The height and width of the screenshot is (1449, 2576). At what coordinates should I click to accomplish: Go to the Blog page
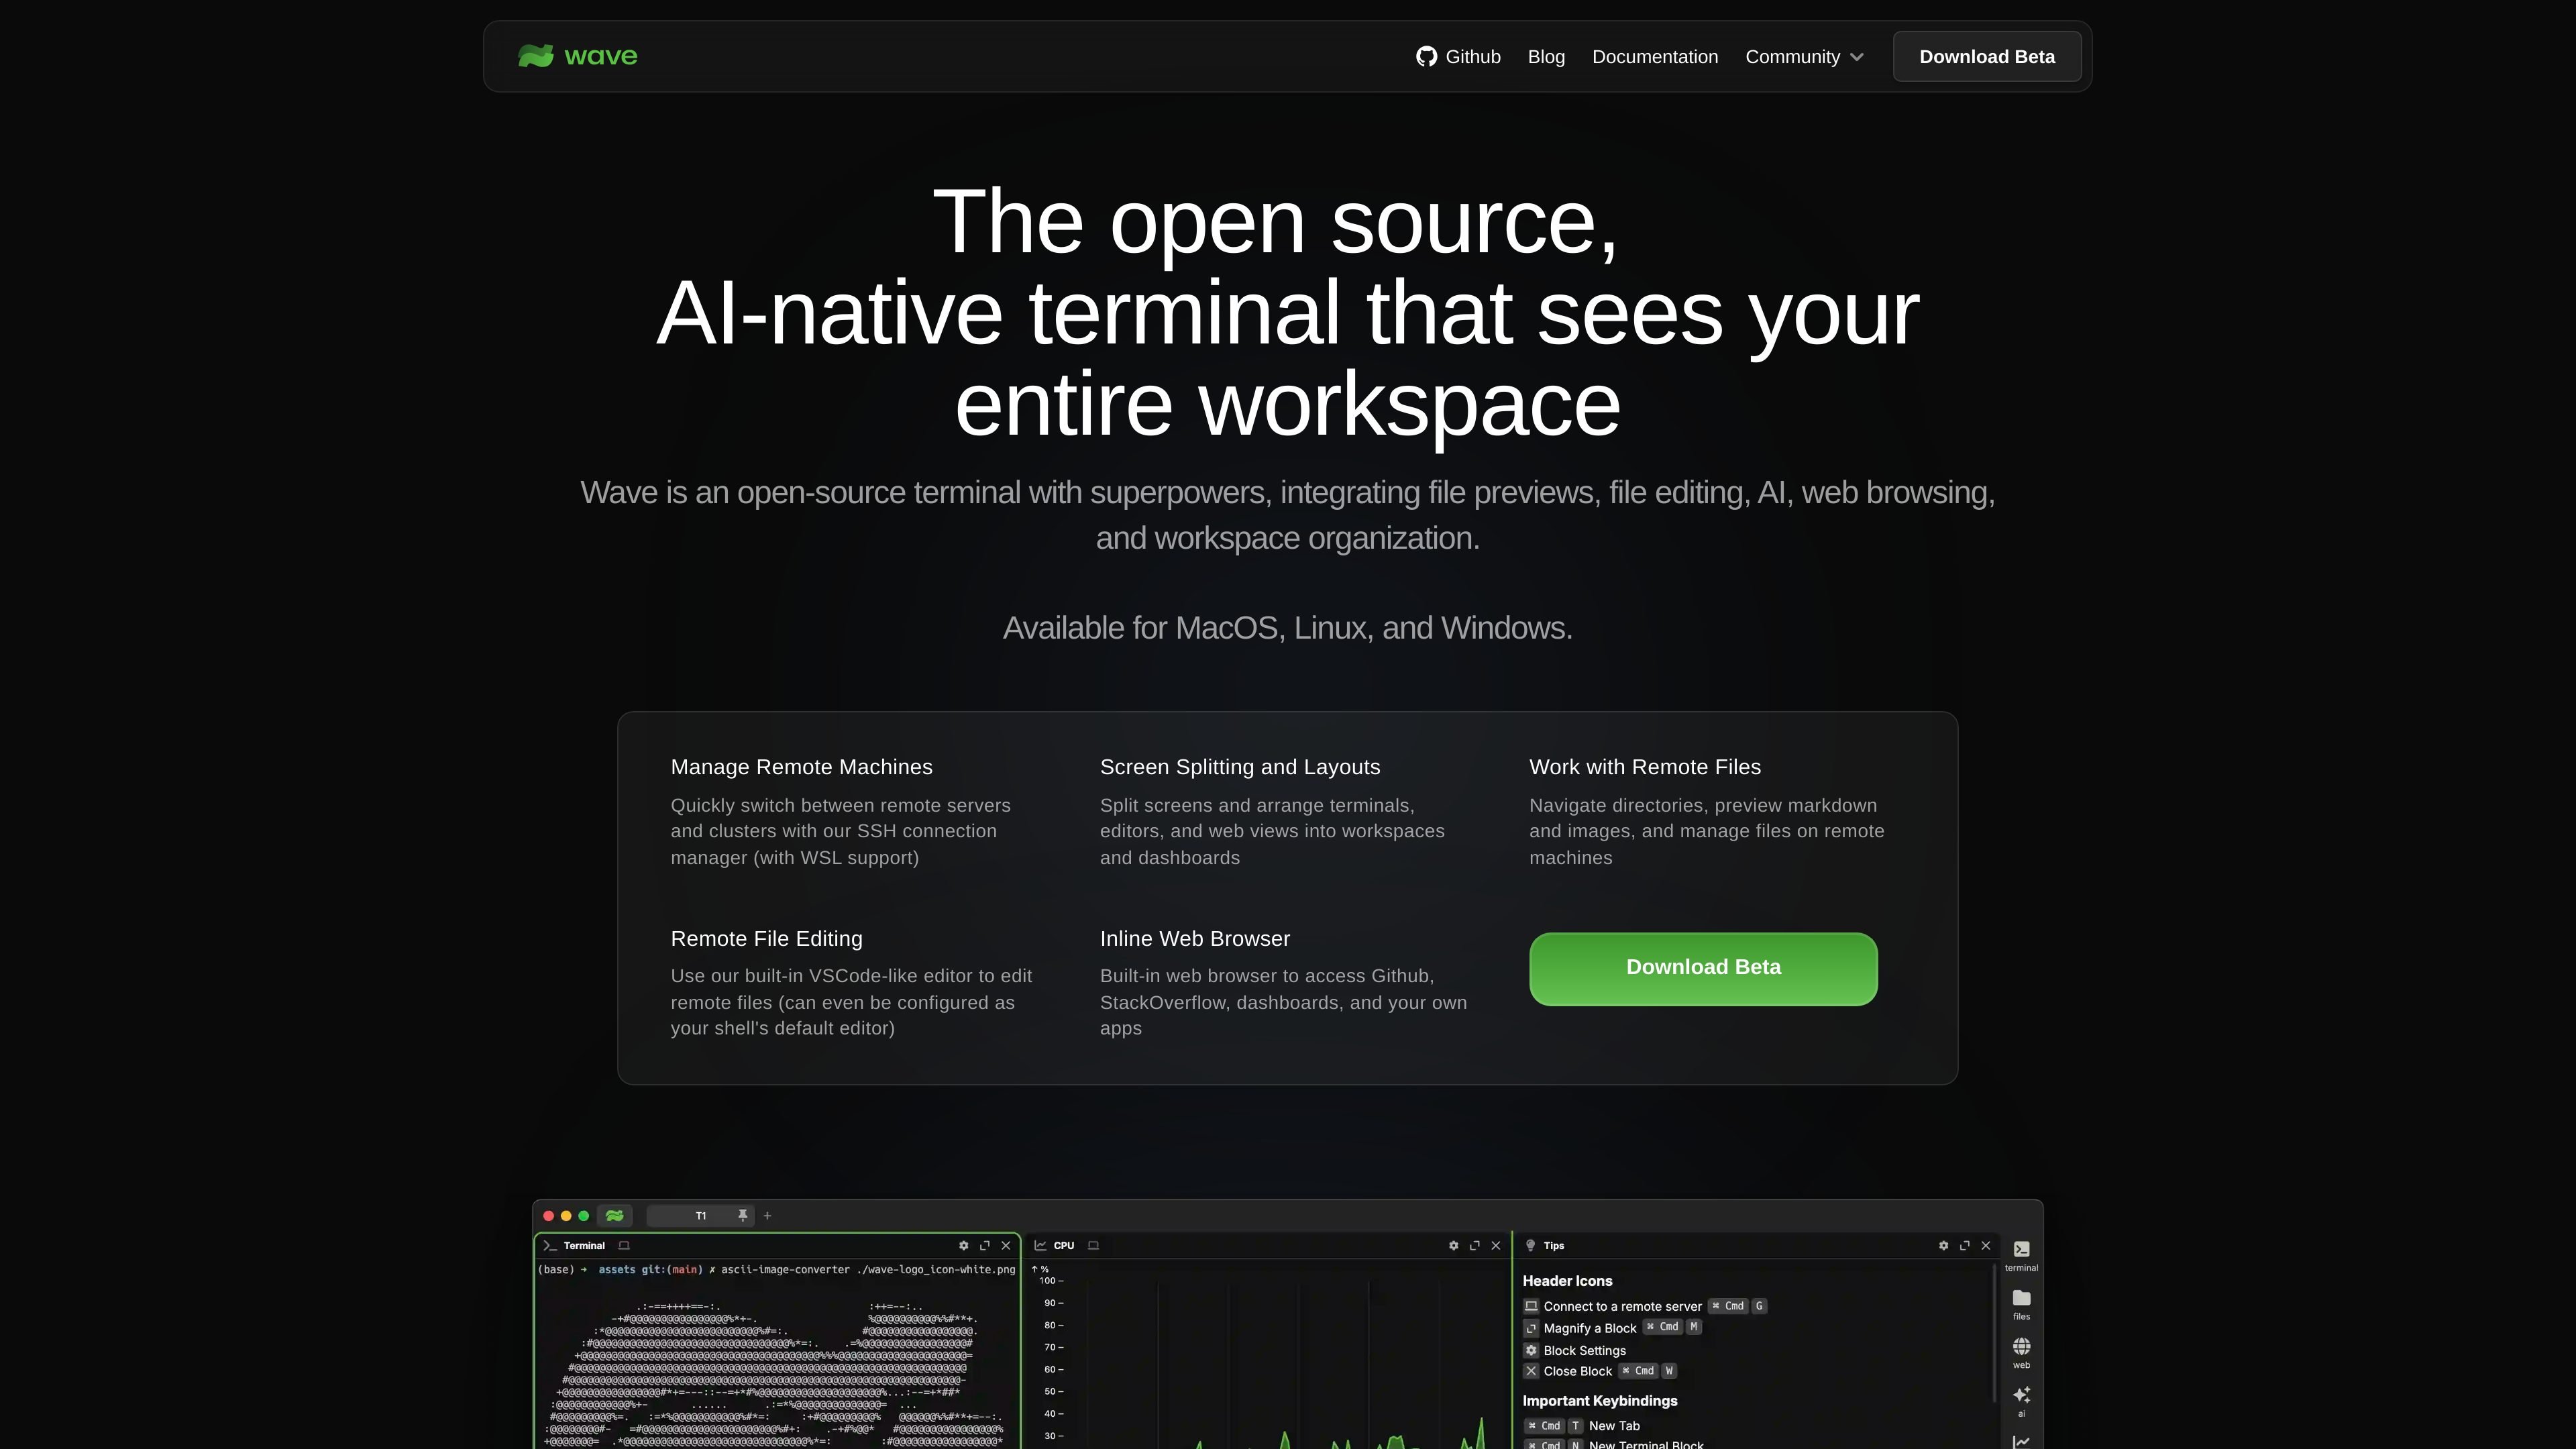(x=1546, y=57)
